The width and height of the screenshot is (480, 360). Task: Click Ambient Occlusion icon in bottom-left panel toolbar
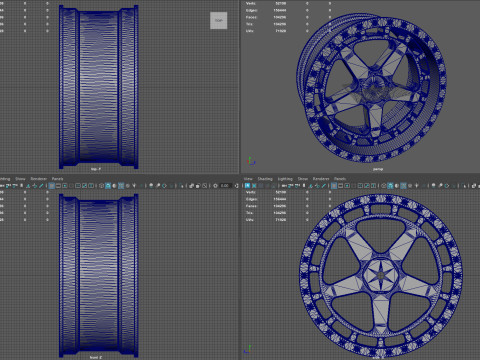pyautogui.click(x=151, y=186)
